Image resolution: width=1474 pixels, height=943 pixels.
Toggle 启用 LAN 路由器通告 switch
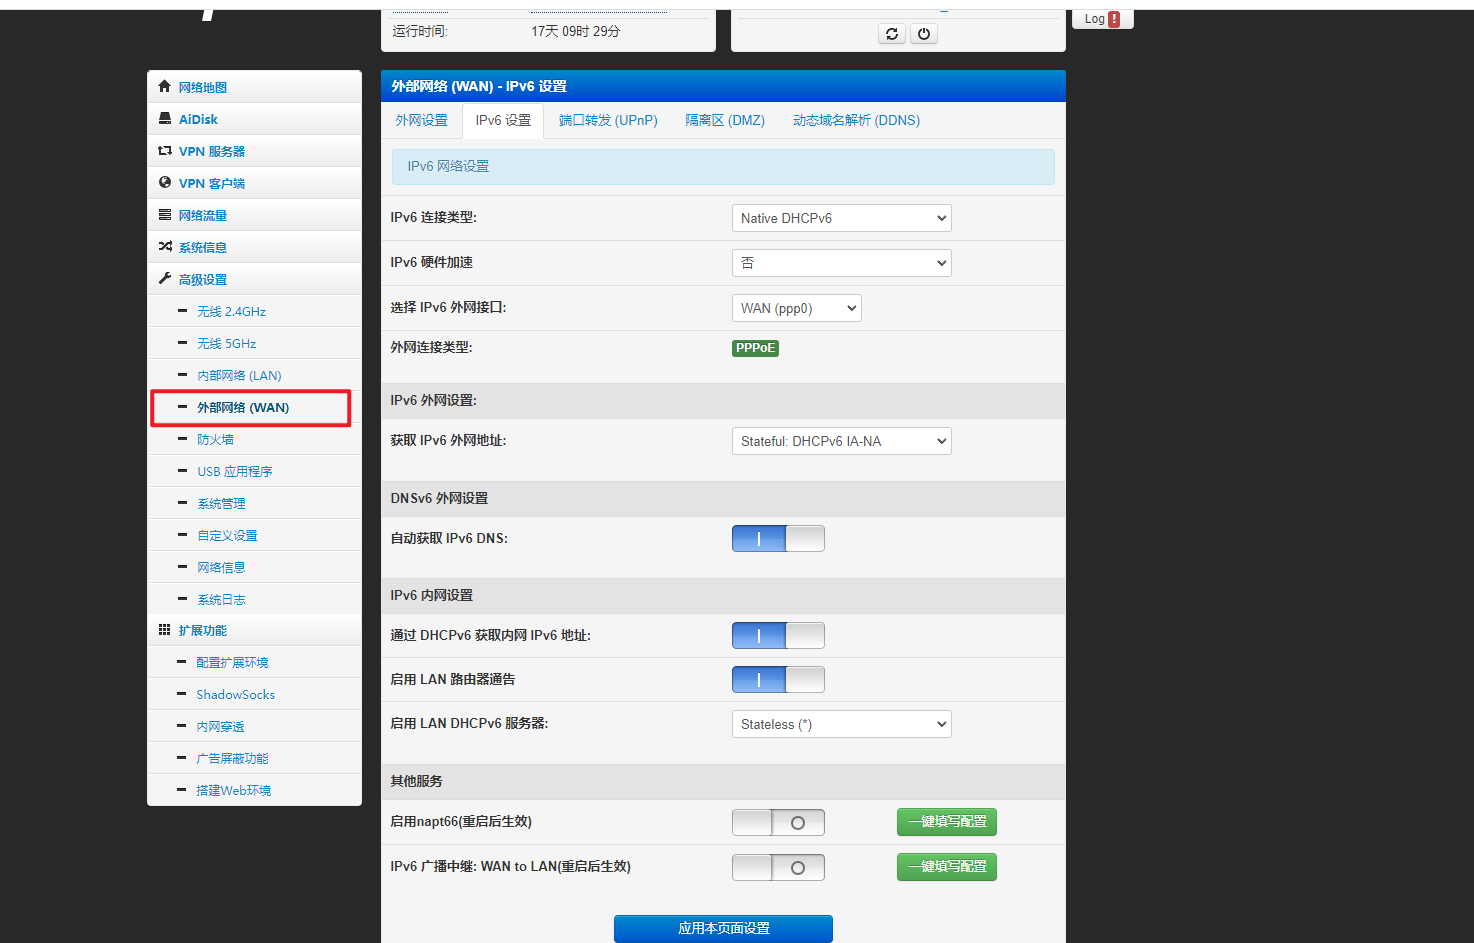778,679
